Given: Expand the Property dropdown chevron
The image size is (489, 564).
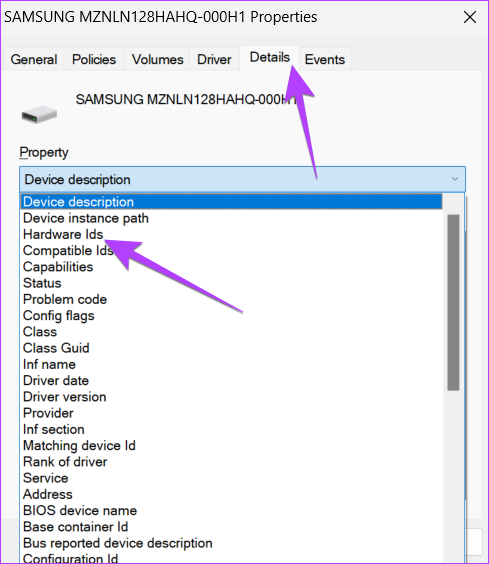Looking at the screenshot, I should coord(455,179).
